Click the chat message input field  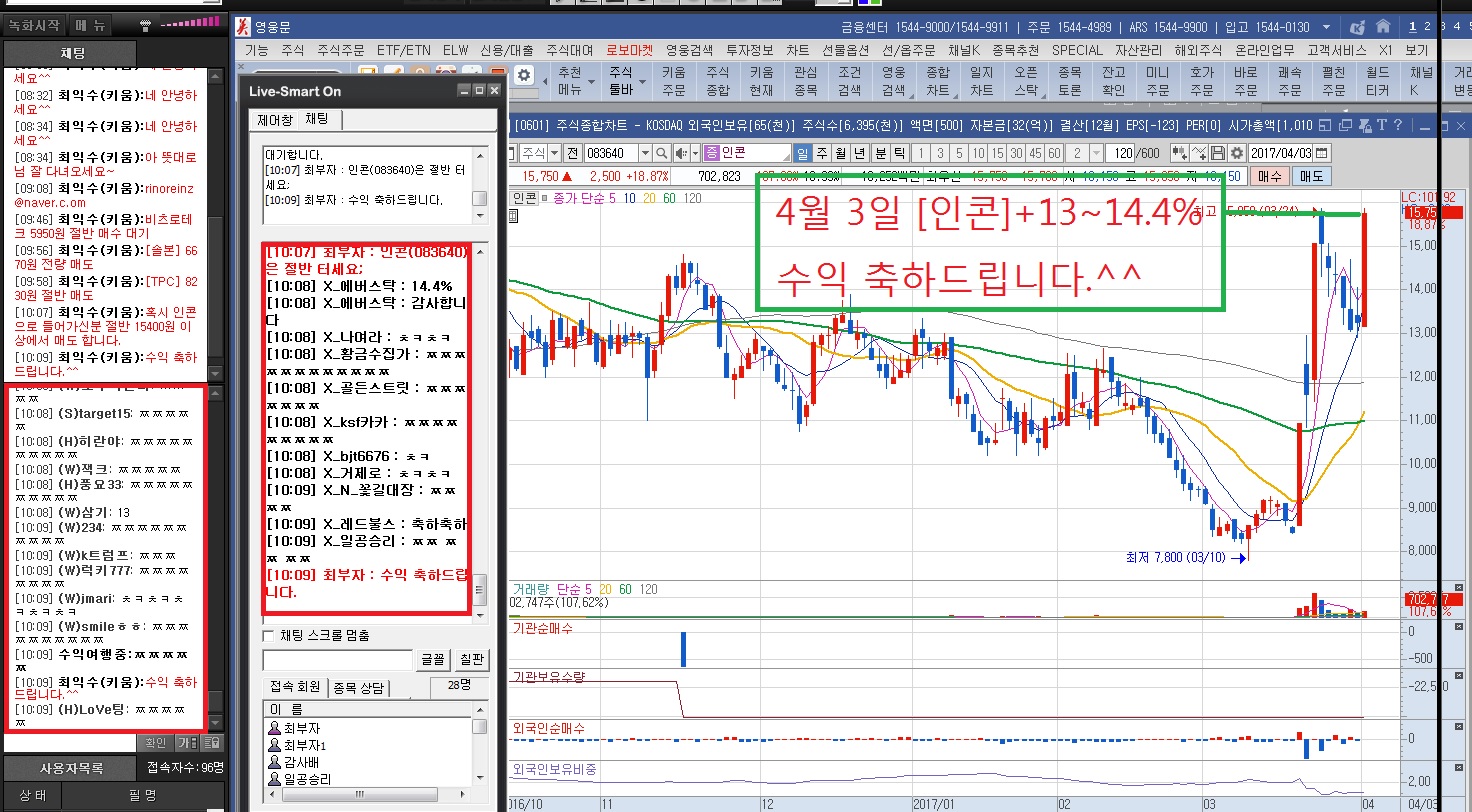click(x=337, y=660)
